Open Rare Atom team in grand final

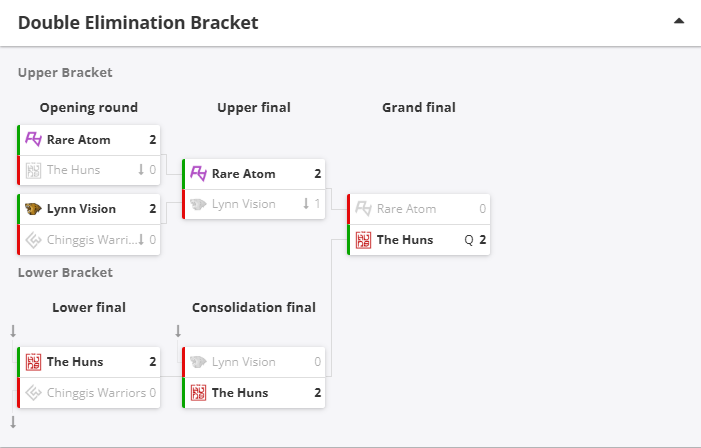(x=406, y=209)
